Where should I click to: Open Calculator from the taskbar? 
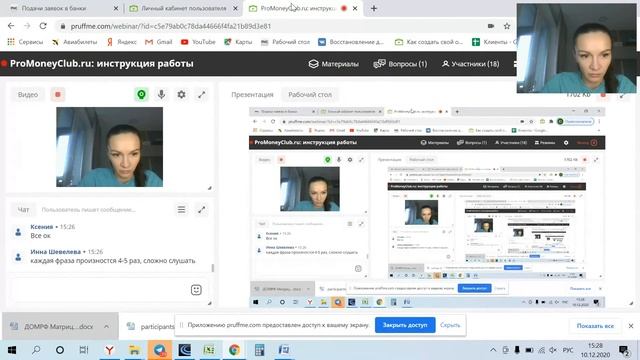point(259,350)
